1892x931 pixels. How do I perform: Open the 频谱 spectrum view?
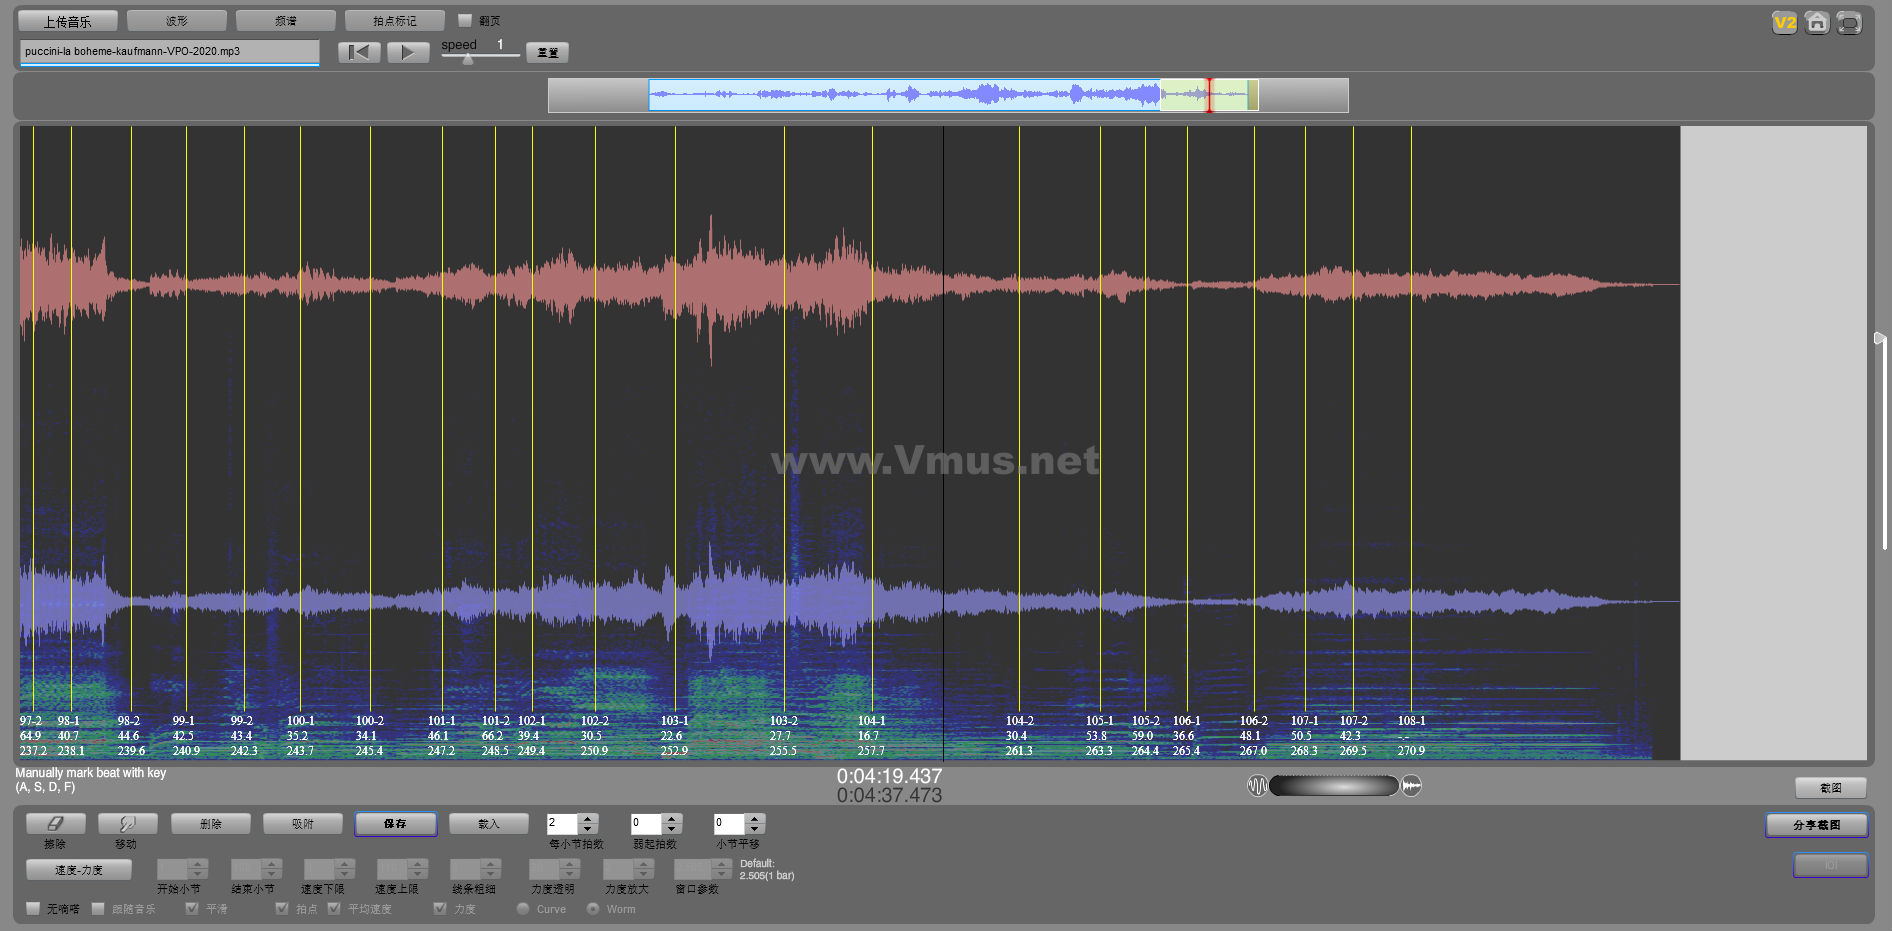[x=286, y=21]
